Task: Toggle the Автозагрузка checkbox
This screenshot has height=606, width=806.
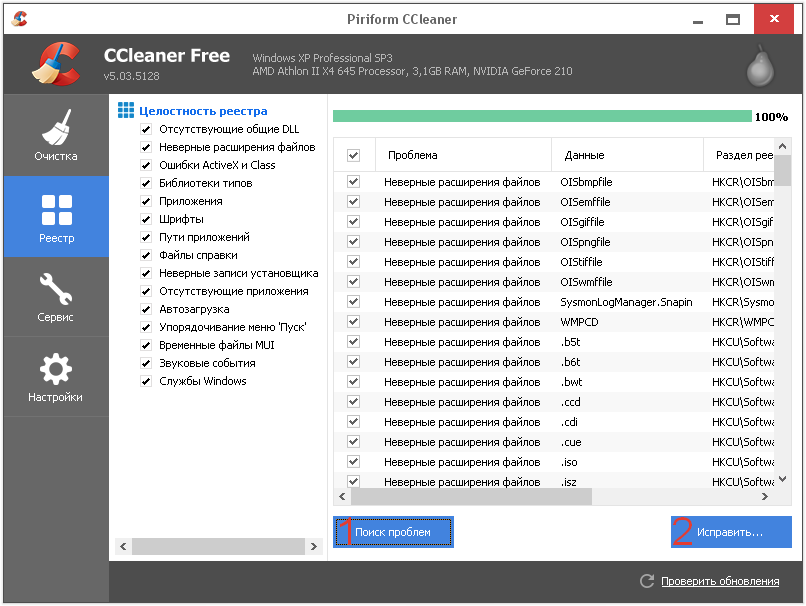Action: click(x=146, y=310)
